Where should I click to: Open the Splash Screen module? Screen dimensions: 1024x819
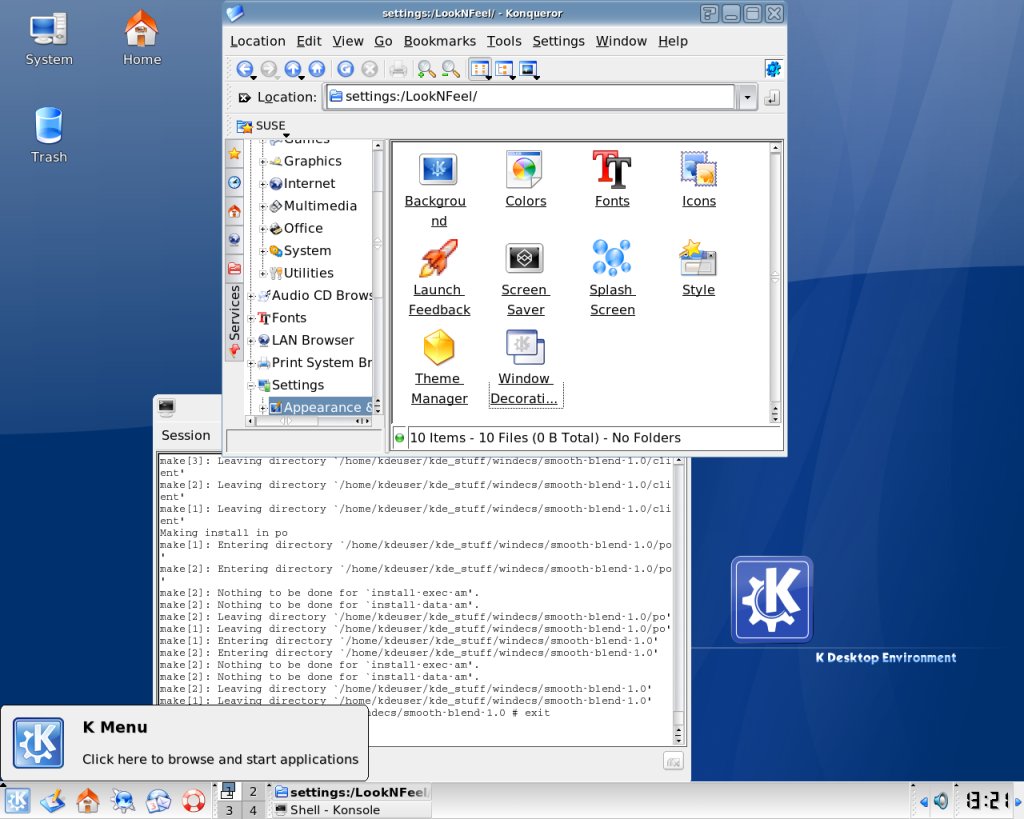point(612,278)
